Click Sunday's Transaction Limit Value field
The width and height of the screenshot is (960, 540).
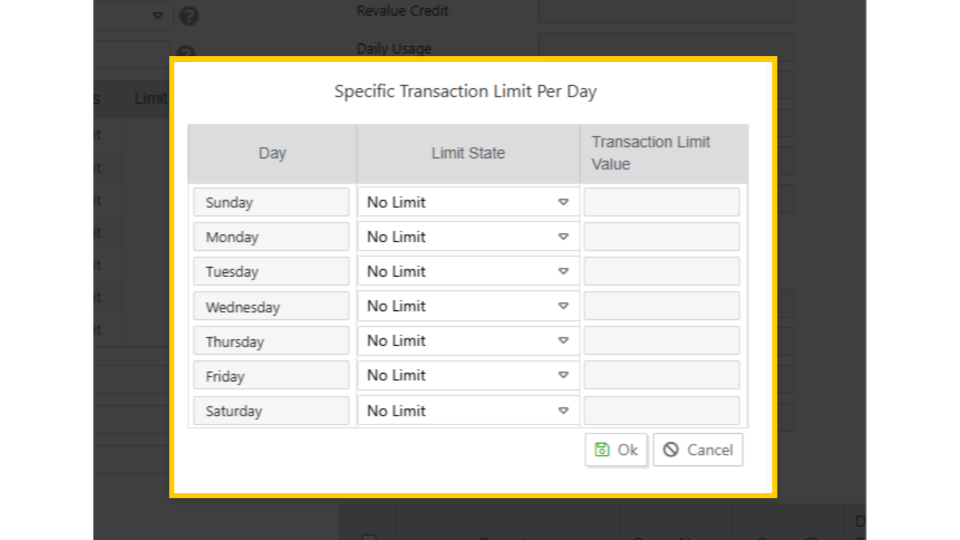pos(661,202)
